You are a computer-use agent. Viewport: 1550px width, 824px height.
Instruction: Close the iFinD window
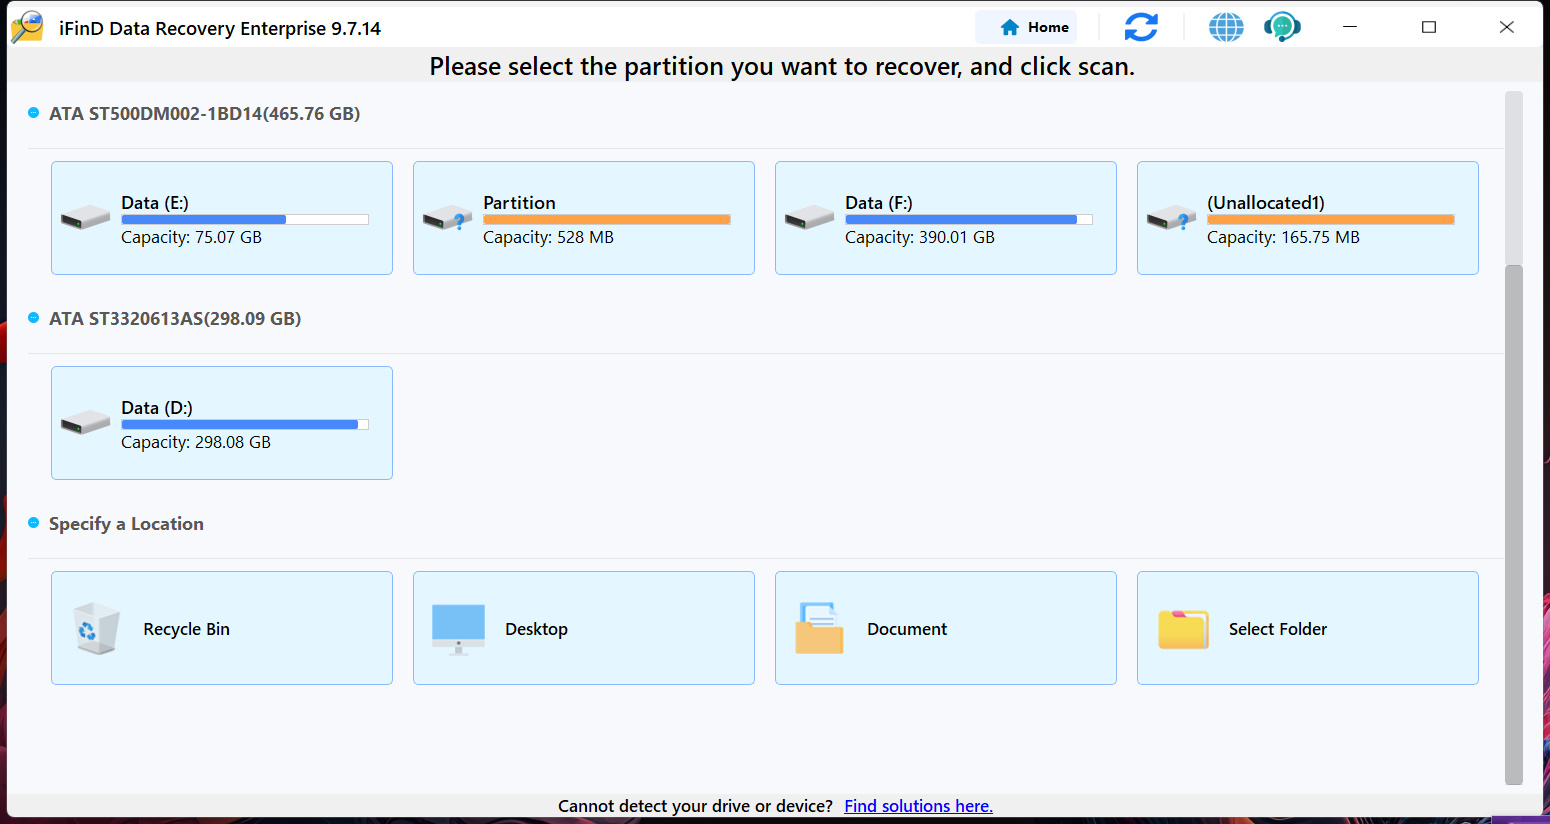coord(1507,27)
